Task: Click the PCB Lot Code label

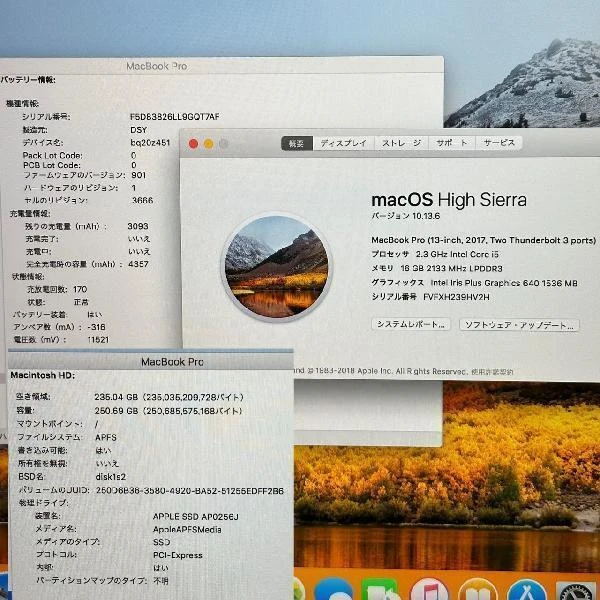Action: click(52, 165)
